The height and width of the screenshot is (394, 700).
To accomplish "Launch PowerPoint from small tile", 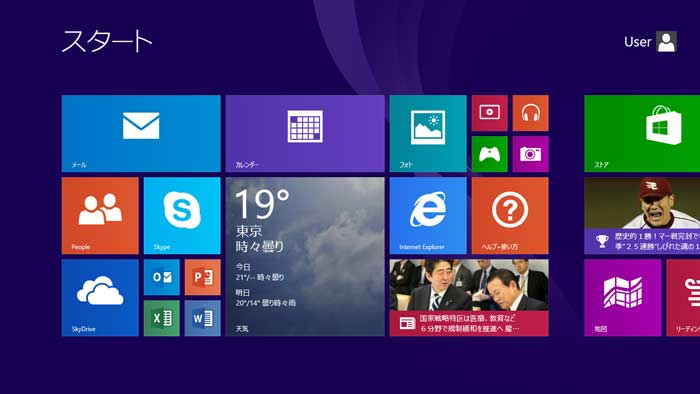I will pyautogui.click(x=203, y=277).
